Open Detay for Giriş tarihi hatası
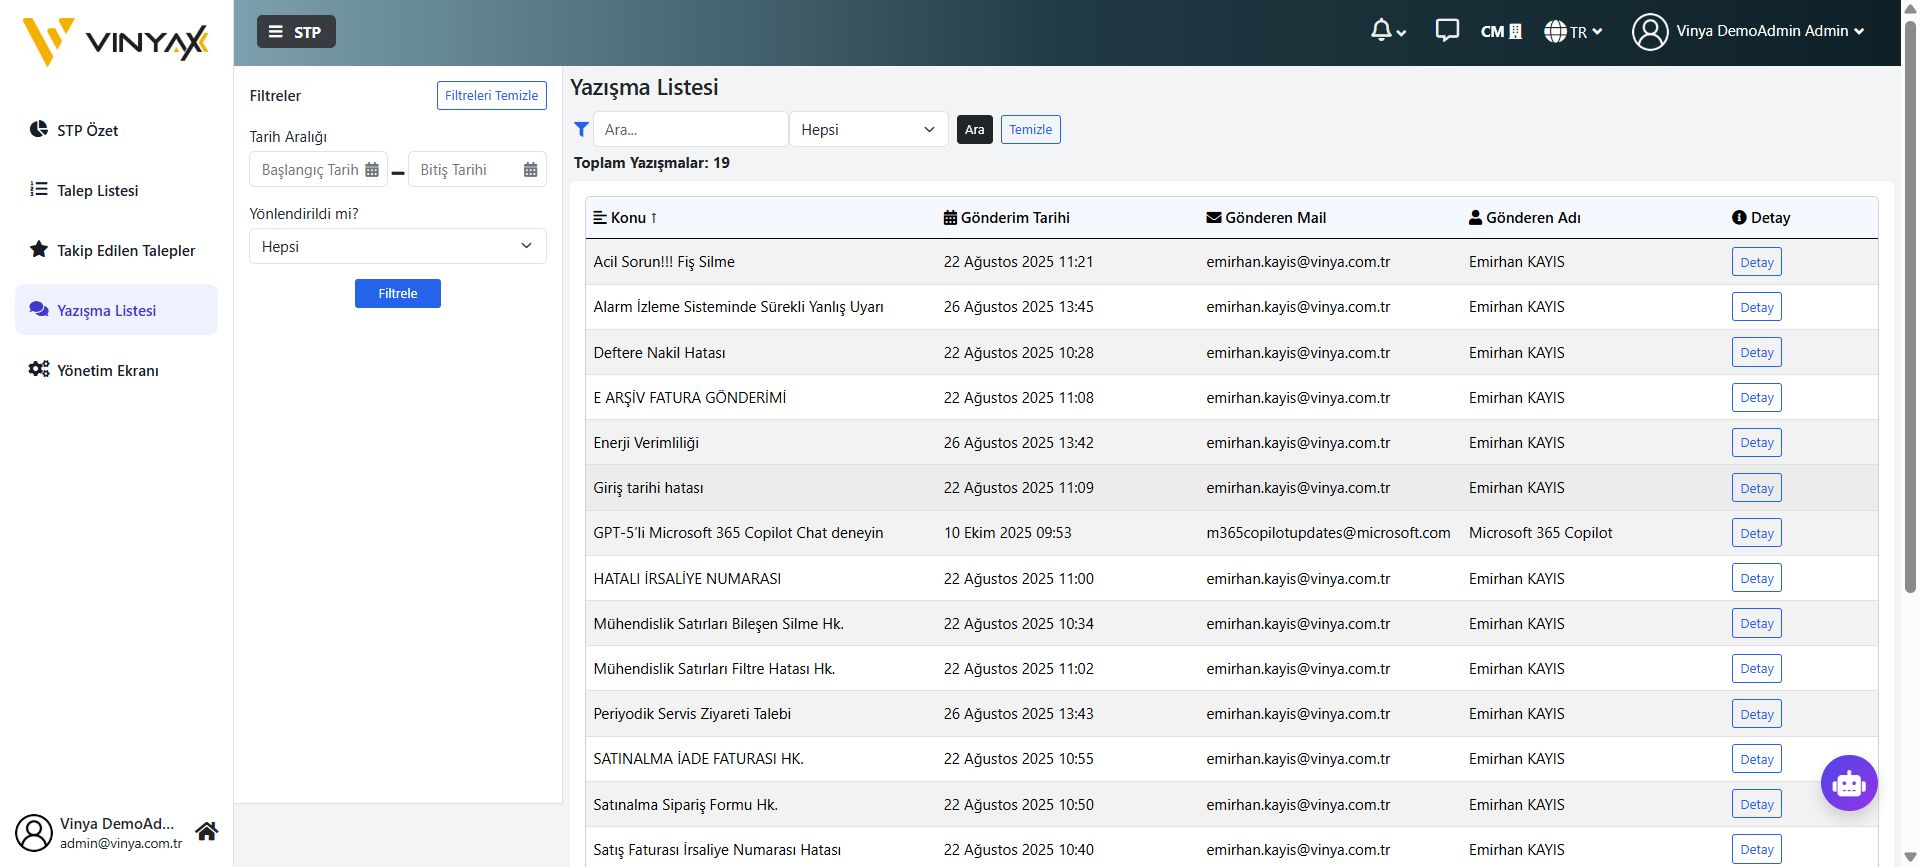Viewport: 1919px width, 867px height. tap(1757, 488)
